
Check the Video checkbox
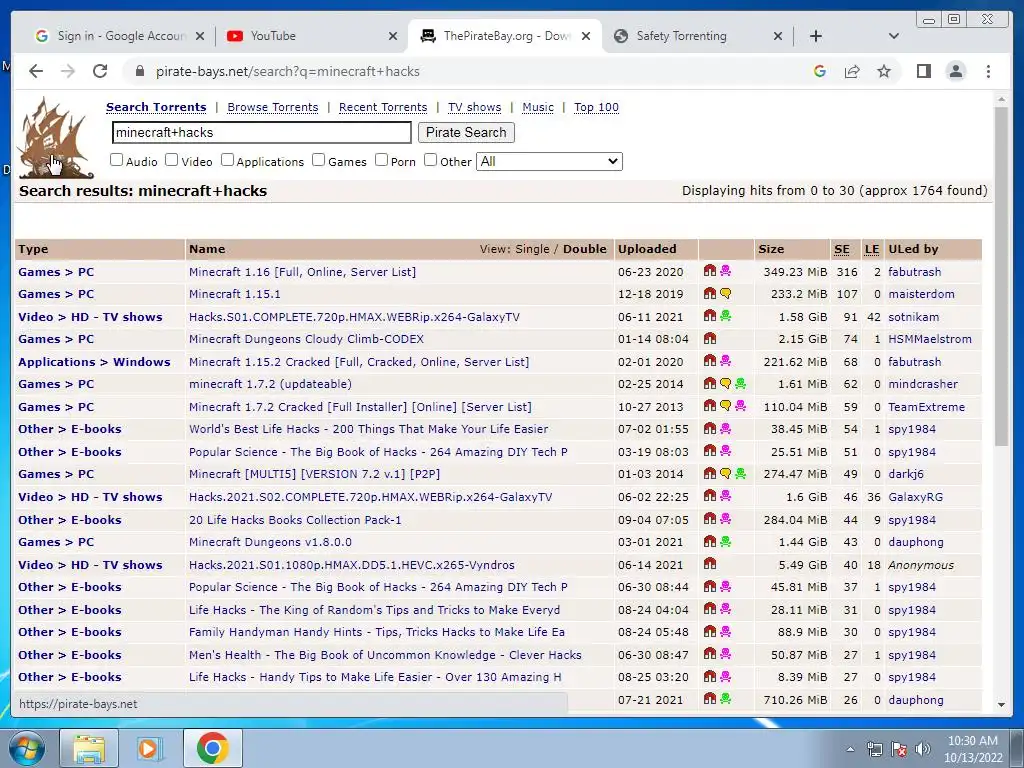172,160
